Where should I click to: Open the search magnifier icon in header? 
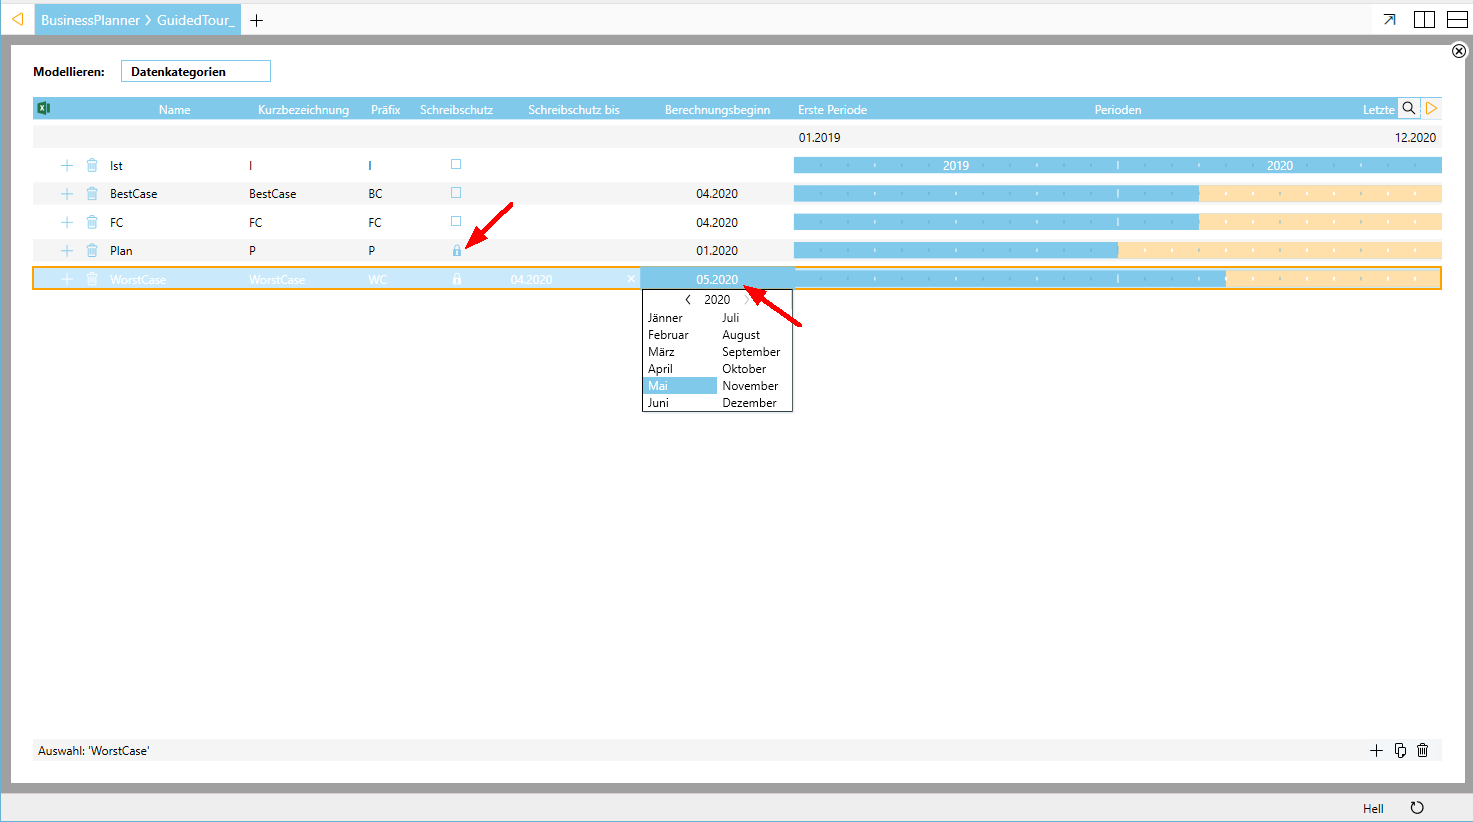pos(1409,108)
